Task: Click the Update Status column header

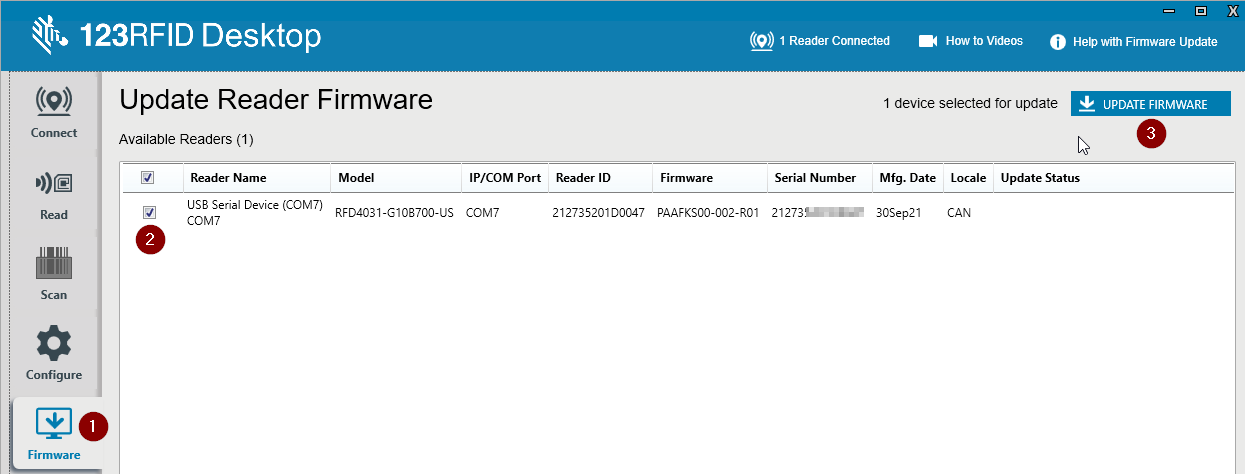Action: point(1040,178)
